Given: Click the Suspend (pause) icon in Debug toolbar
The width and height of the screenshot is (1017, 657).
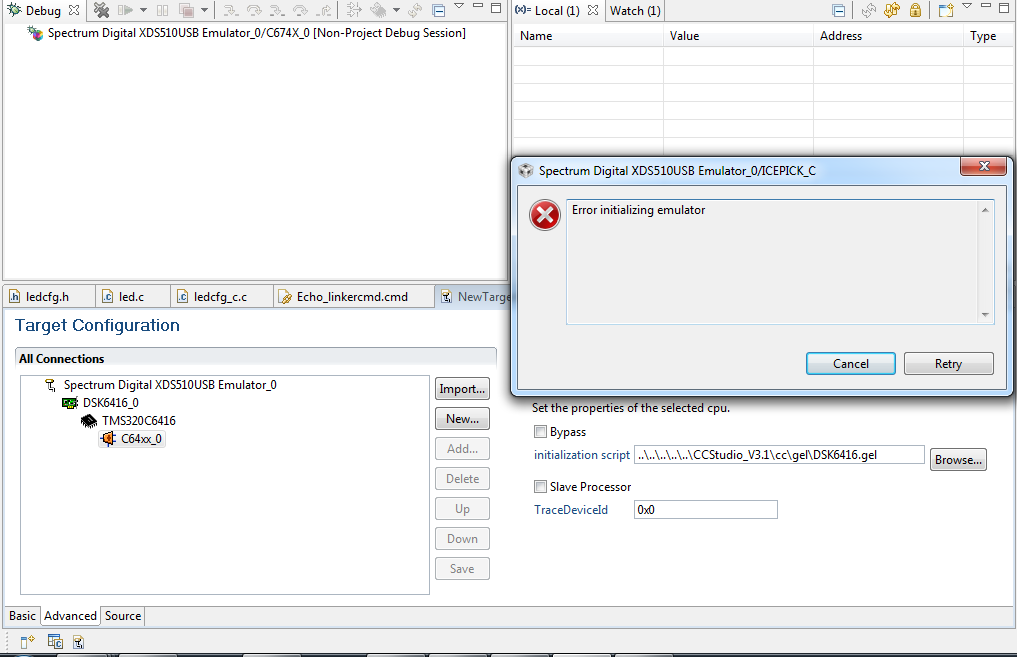Looking at the screenshot, I should [x=162, y=10].
